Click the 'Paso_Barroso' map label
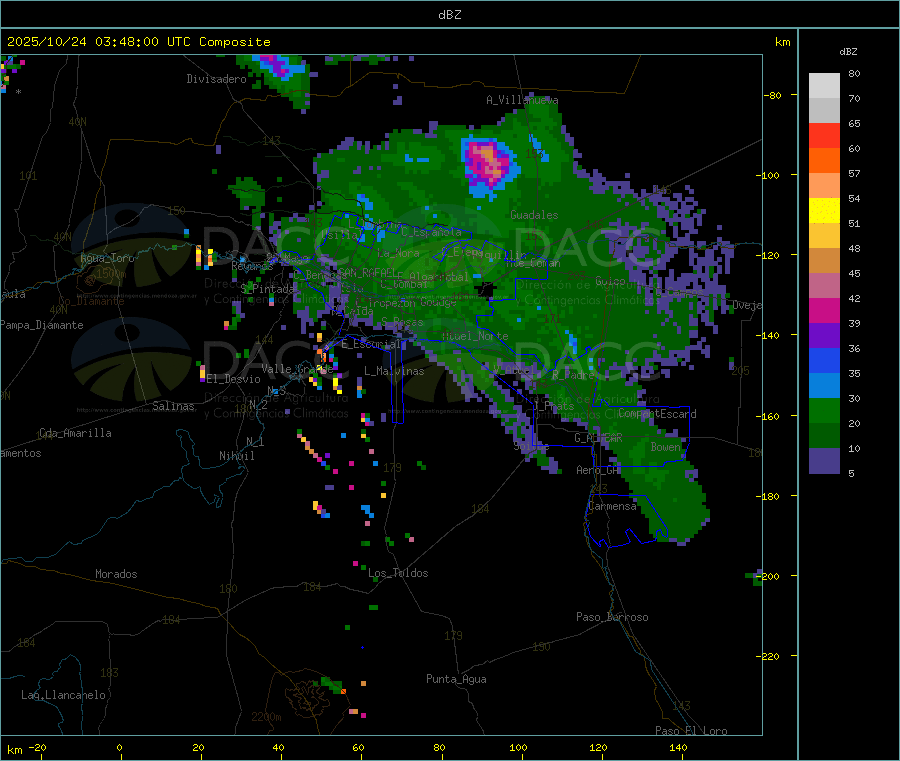Screen dimensions: 900x761 pos(612,617)
